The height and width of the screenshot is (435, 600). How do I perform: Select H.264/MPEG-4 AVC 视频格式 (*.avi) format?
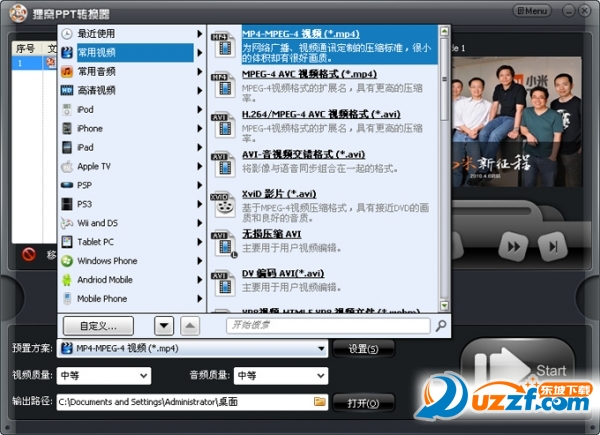tap(323, 125)
